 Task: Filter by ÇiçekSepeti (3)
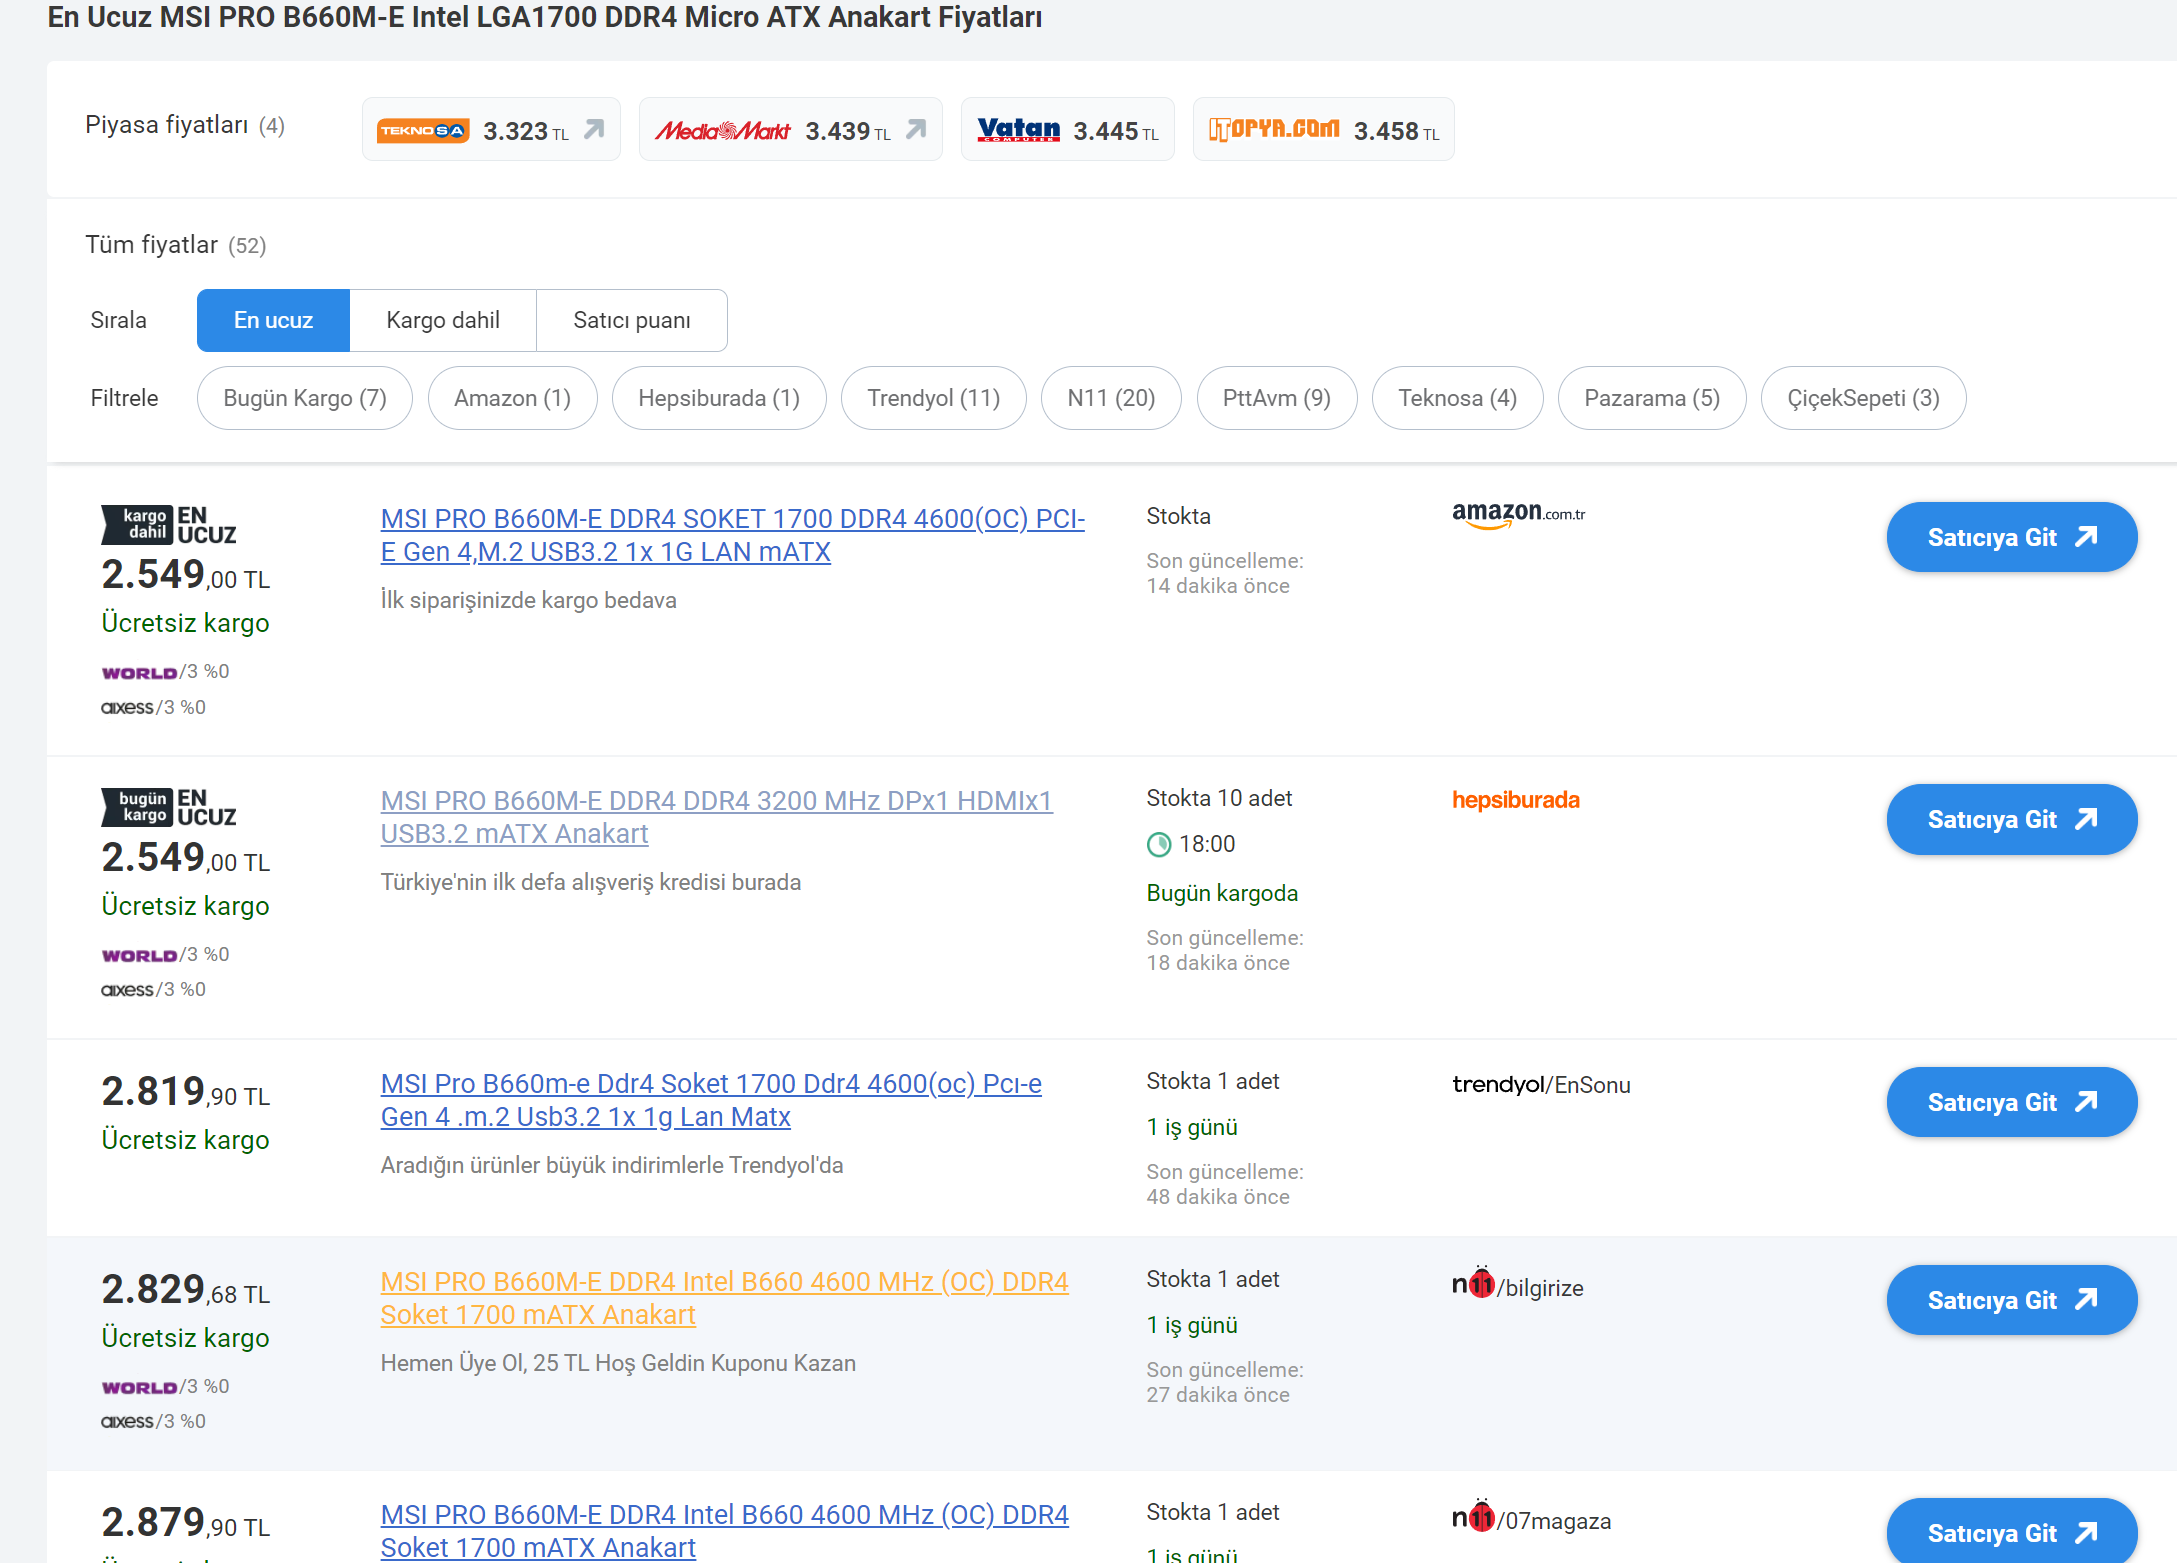pyautogui.click(x=1864, y=398)
